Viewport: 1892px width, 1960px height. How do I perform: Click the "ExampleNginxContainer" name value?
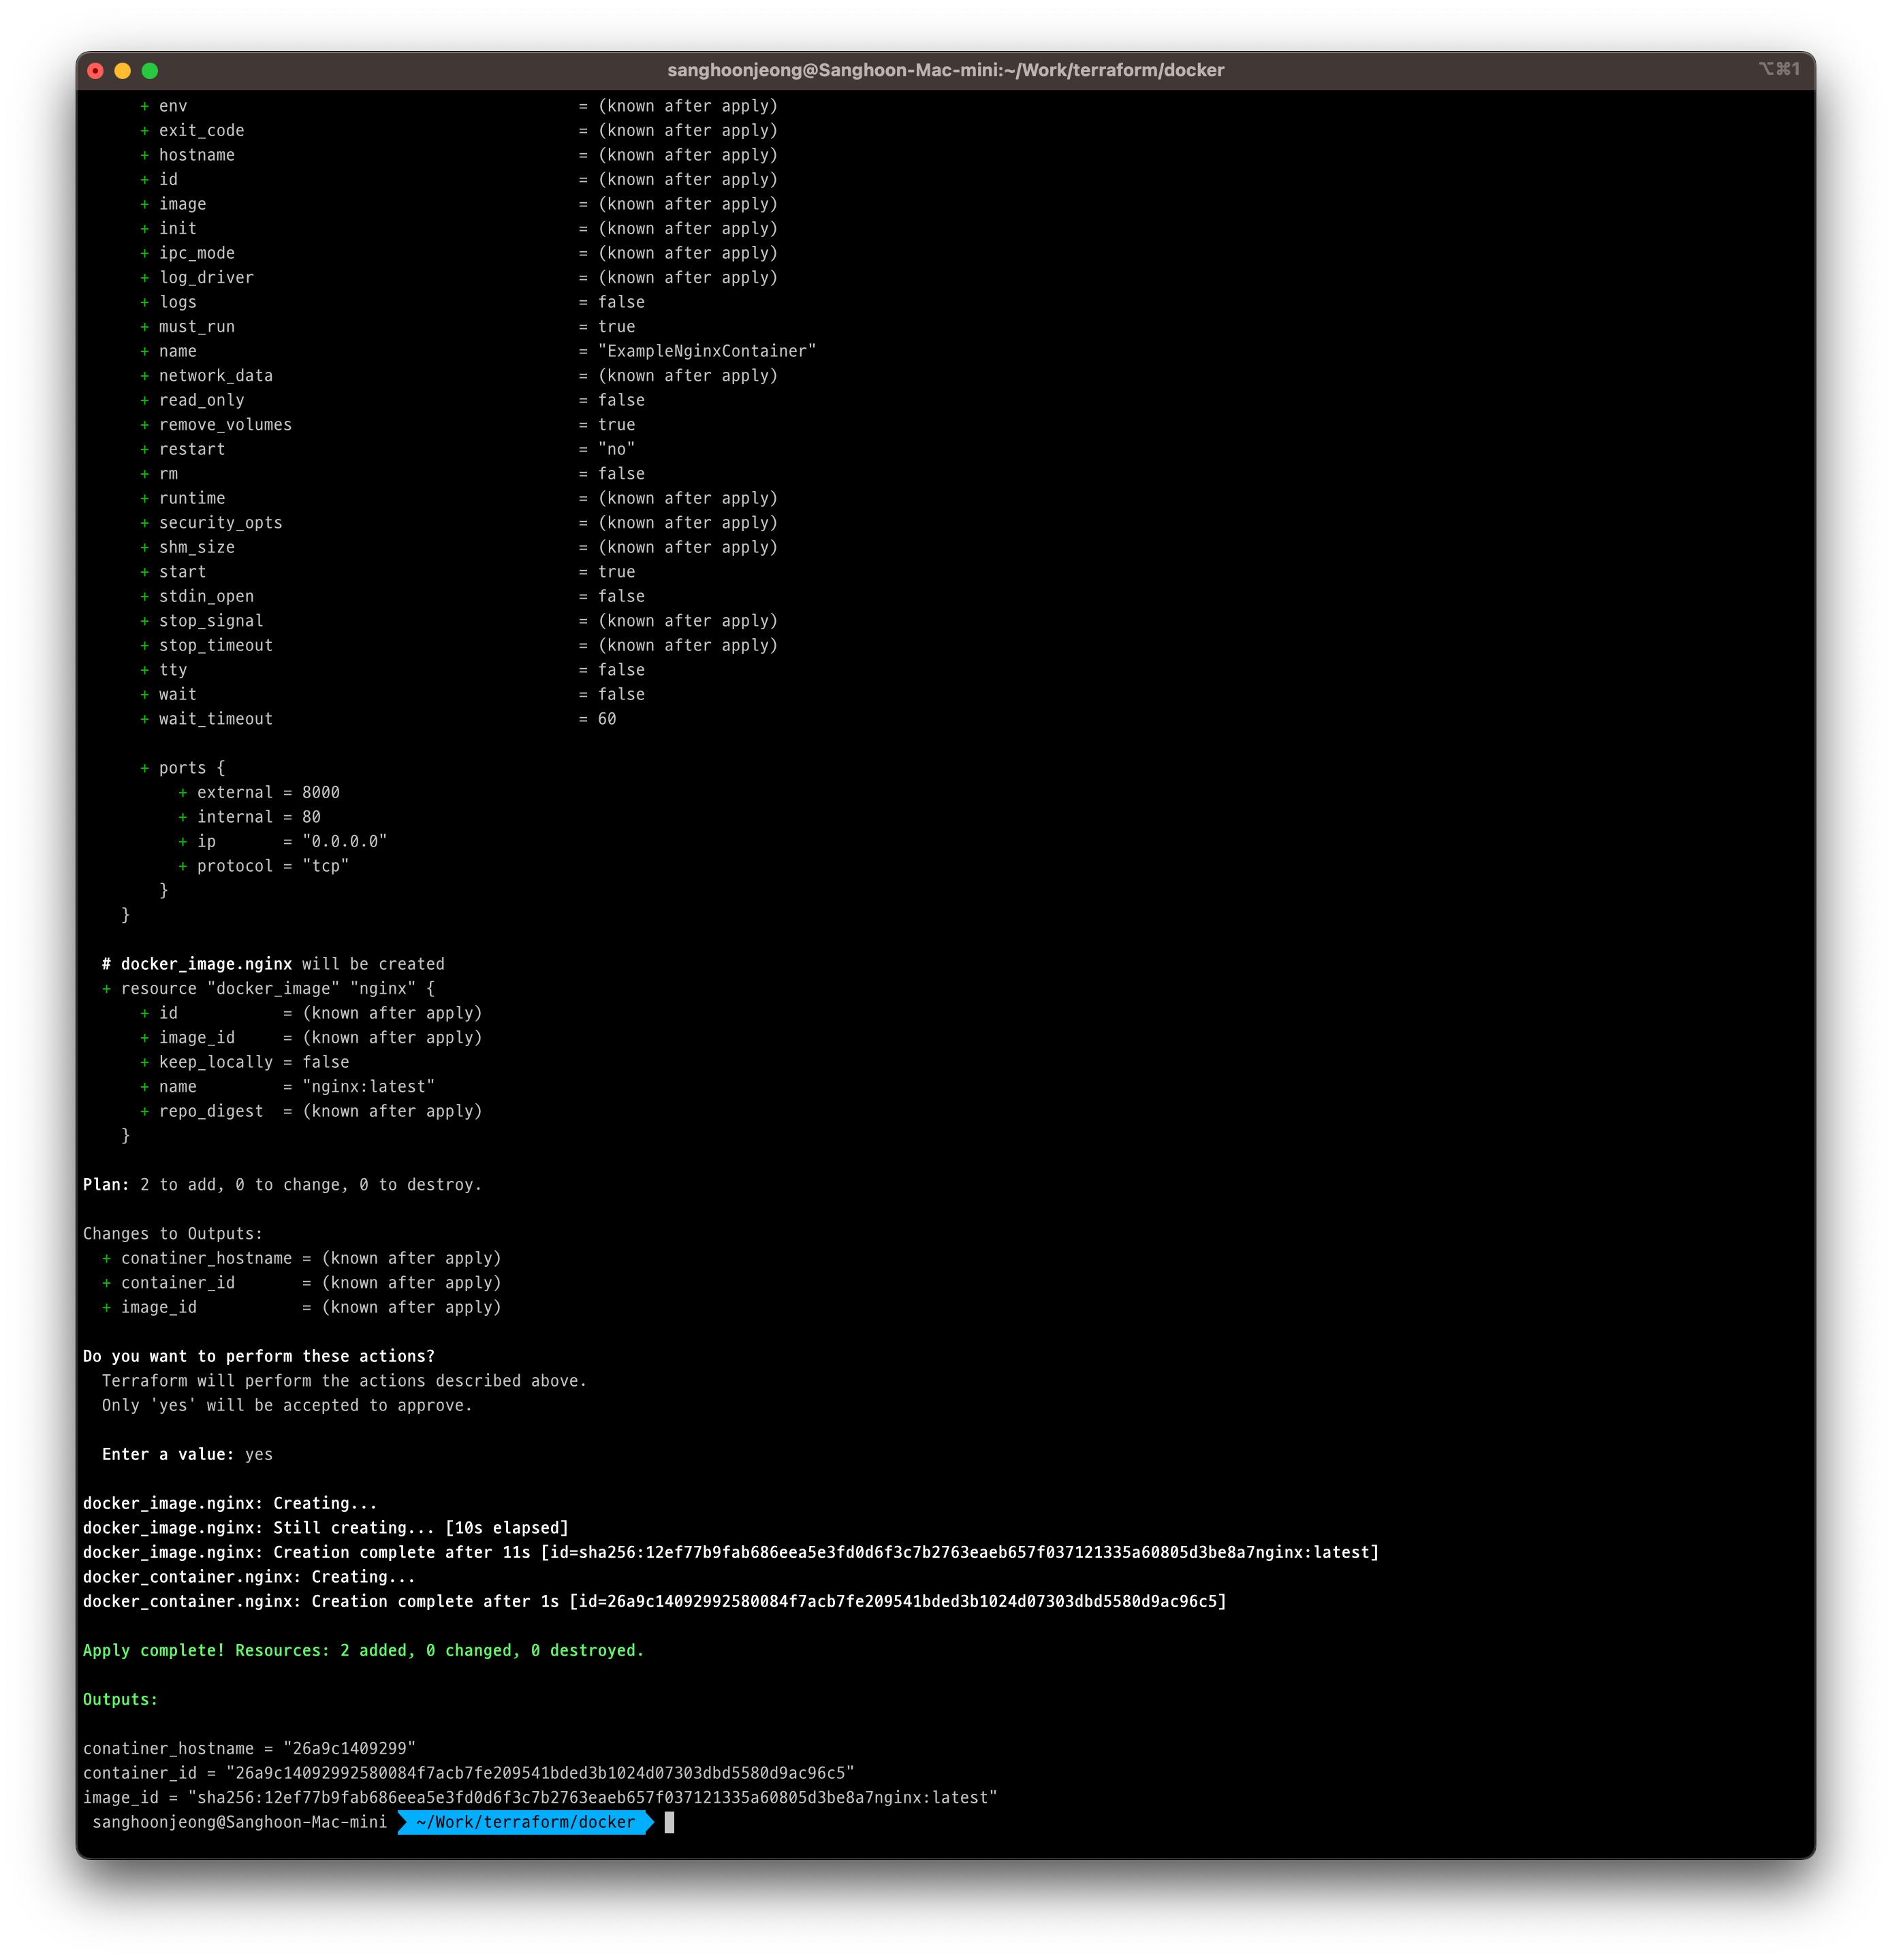click(x=706, y=351)
